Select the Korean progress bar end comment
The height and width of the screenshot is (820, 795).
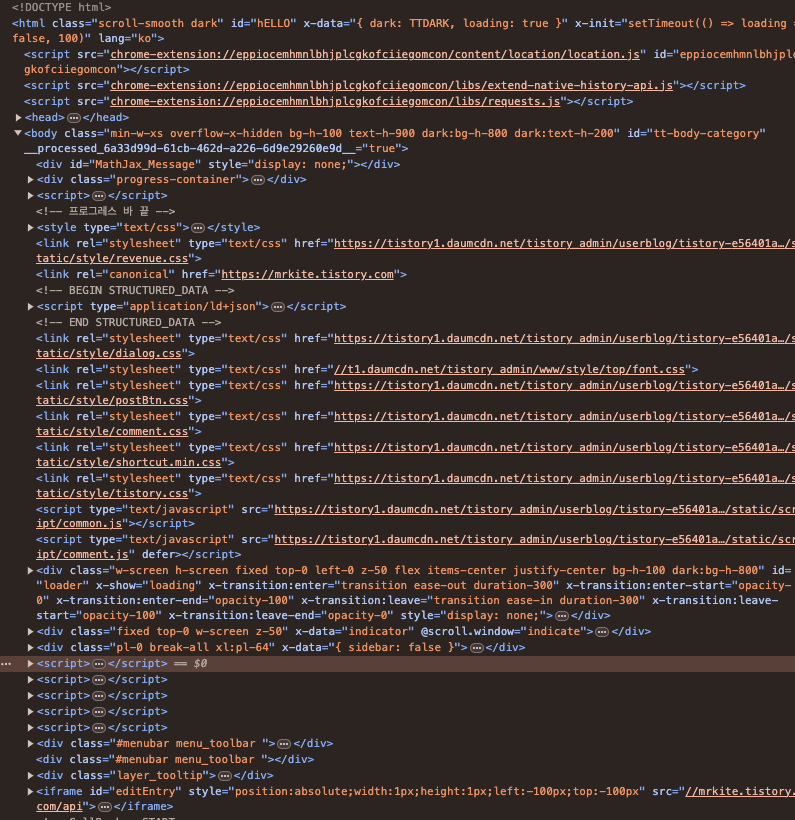(105, 211)
